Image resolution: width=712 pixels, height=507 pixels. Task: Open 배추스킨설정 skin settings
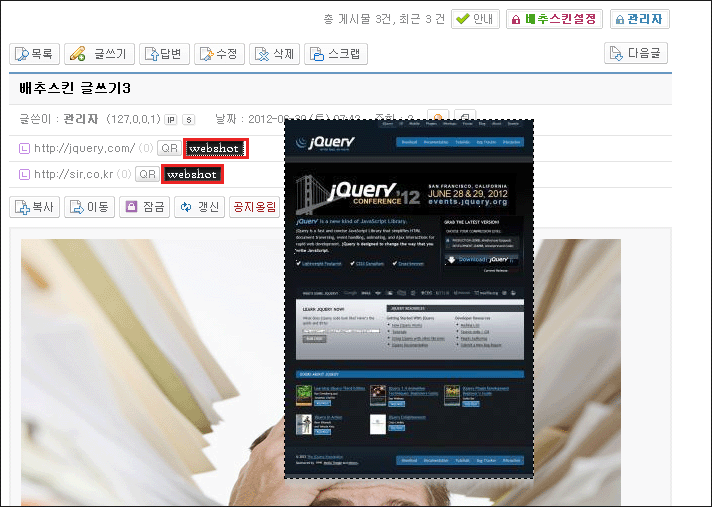click(x=554, y=19)
